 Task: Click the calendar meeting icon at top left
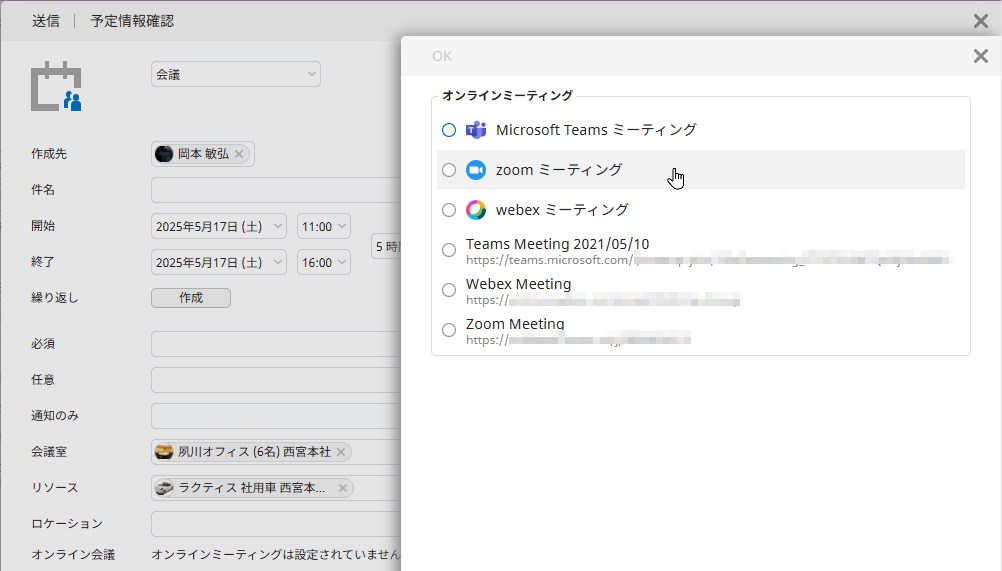[56, 87]
